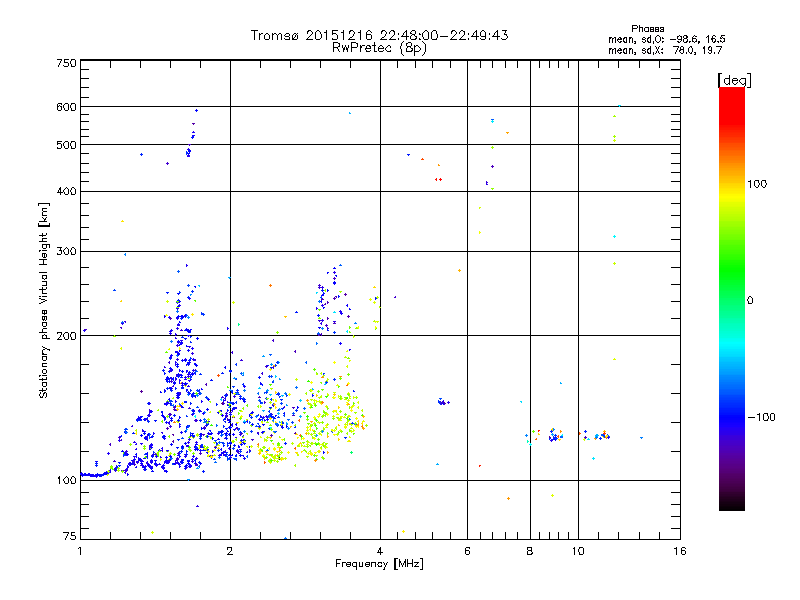Click the x-axis tick label '4'
This screenshot has height=600, width=800.
click(x=380, y=551)
